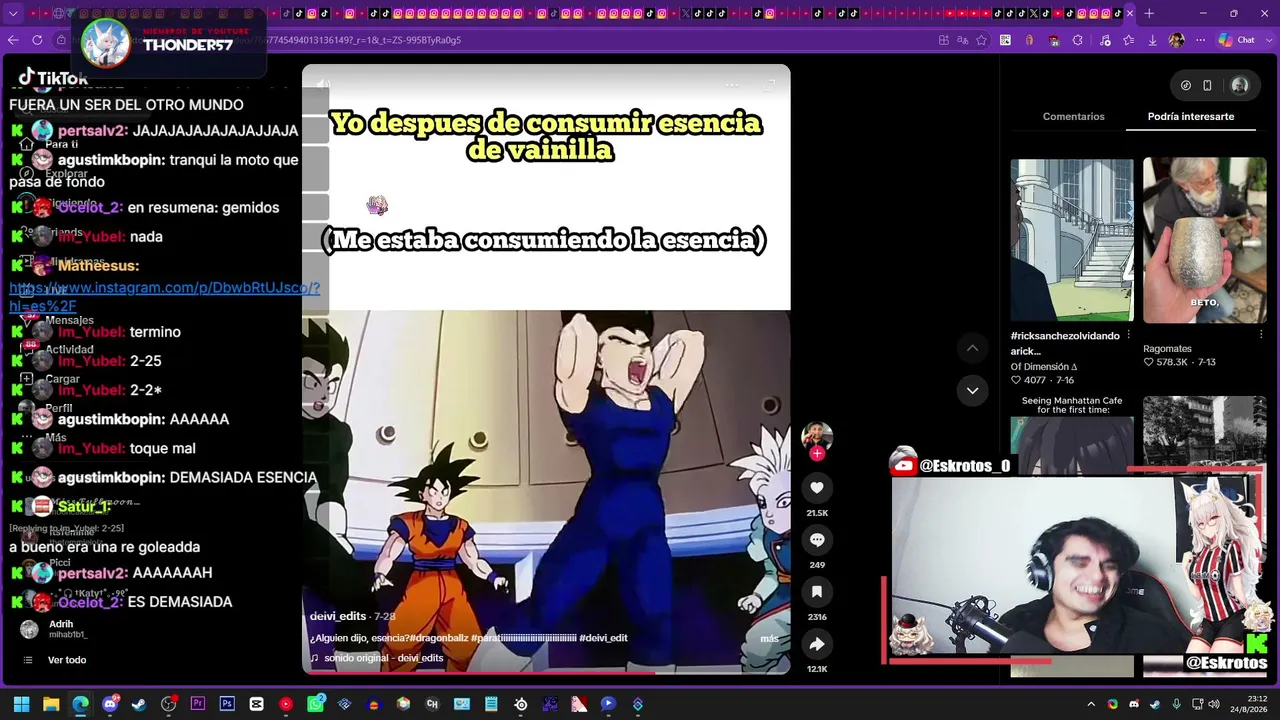Click the phone app icon in TikTok header
Viewport: 1280px width, 720px height.
[1207, 85]
